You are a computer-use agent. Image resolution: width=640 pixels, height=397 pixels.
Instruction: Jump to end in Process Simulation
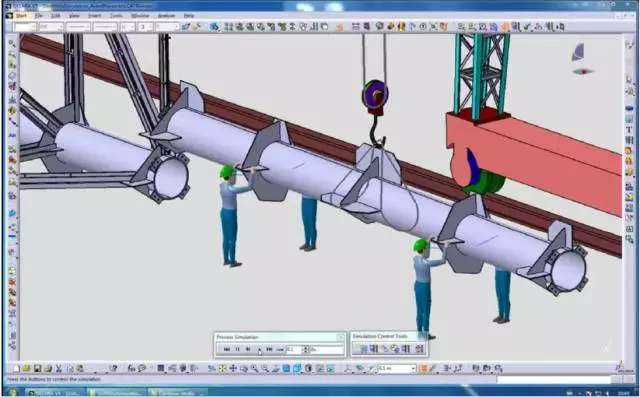[269, 349]
